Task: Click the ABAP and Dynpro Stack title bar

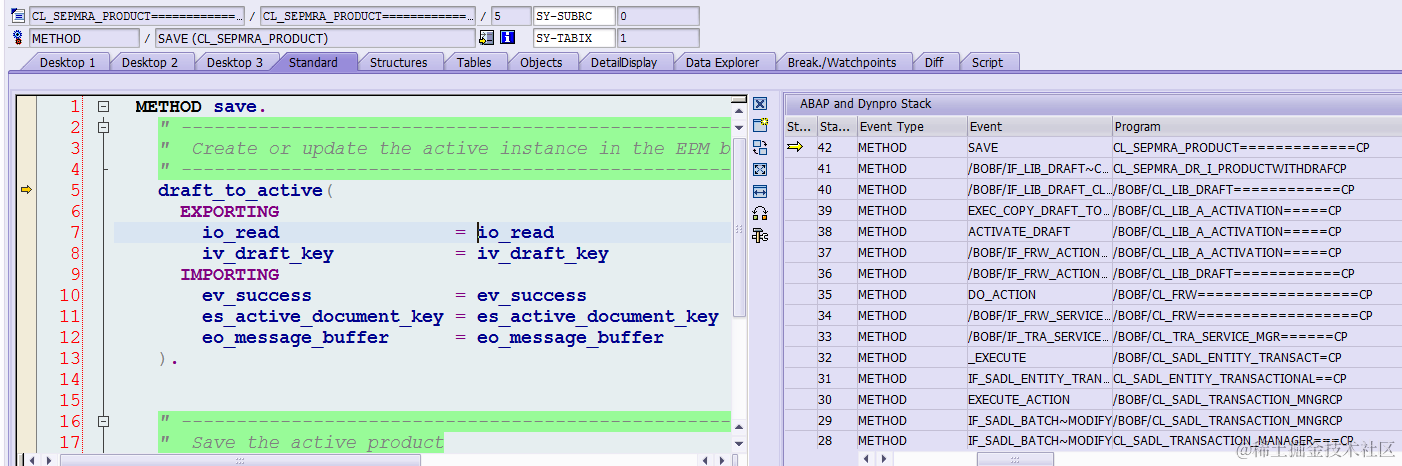Action: click(x=1093, y=103)
